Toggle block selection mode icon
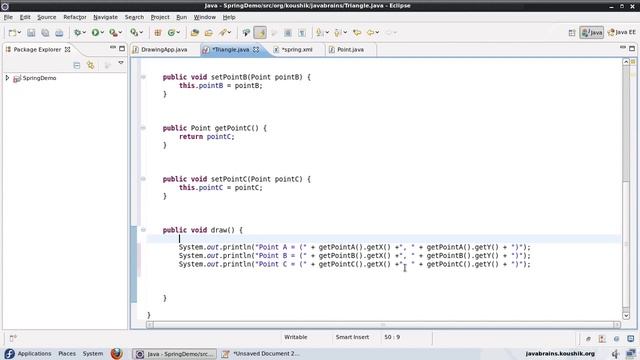The image size is (640, 360). (x=288, y=33)
